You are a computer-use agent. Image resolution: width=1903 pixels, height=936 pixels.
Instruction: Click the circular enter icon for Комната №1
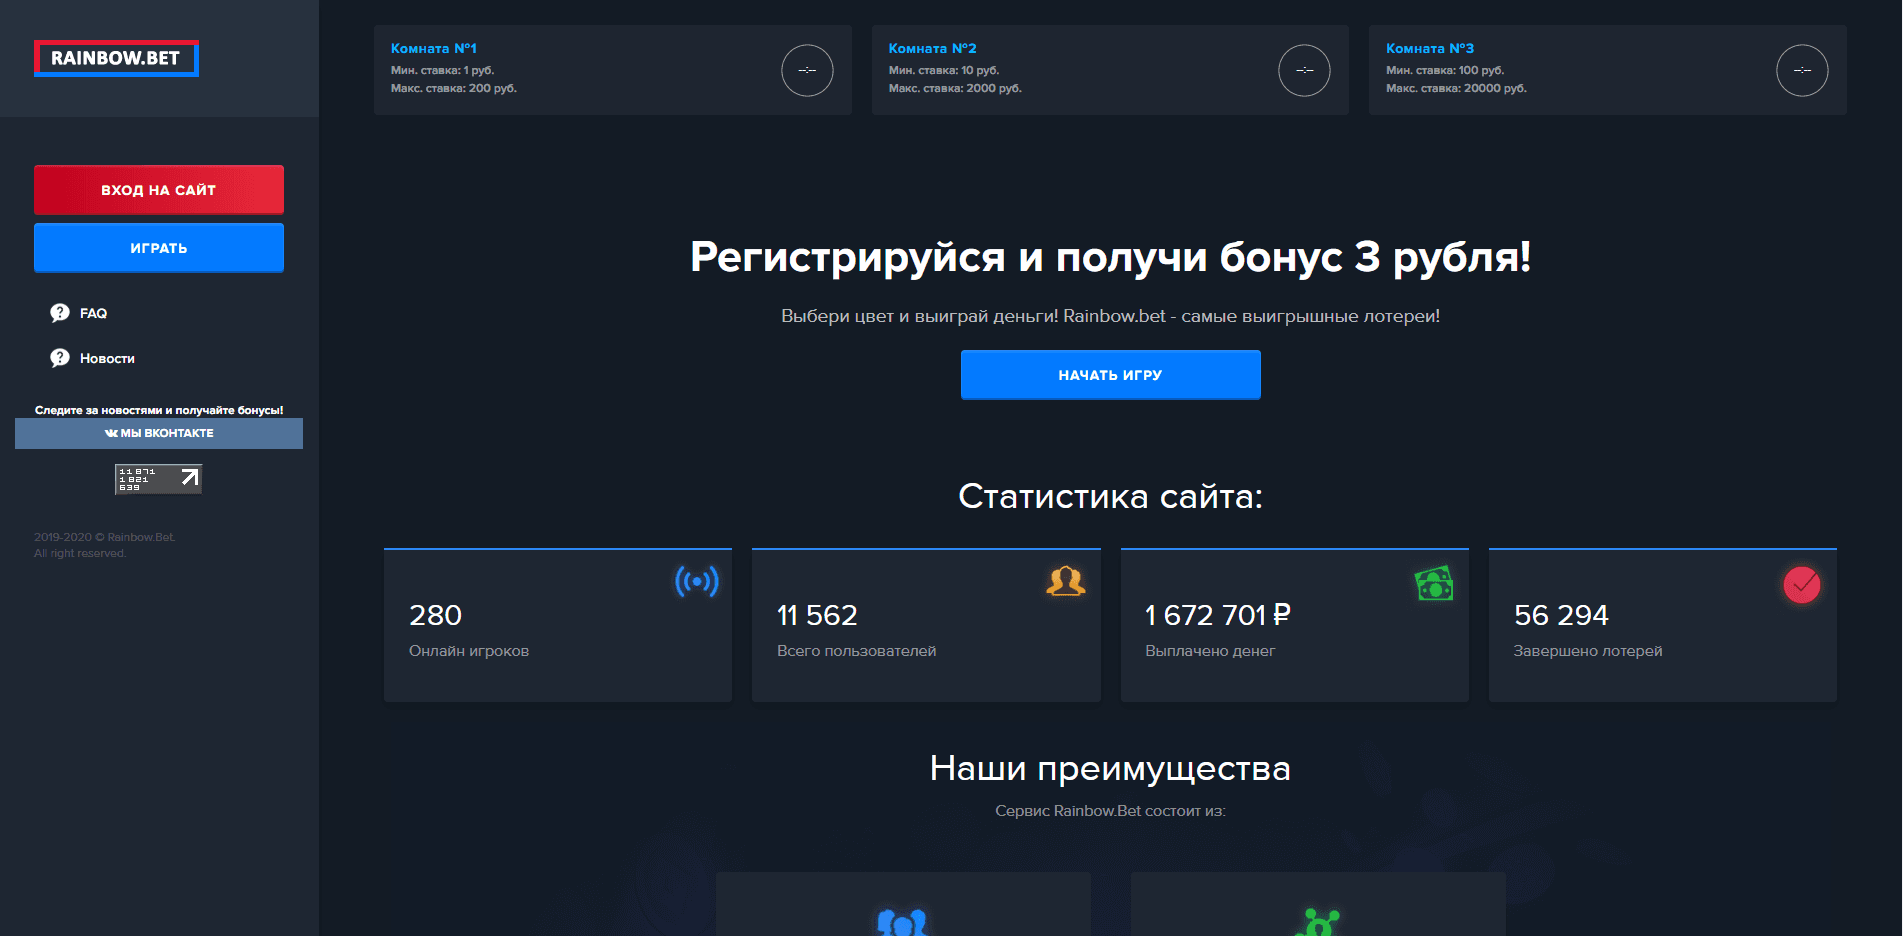tap(807, 70)
